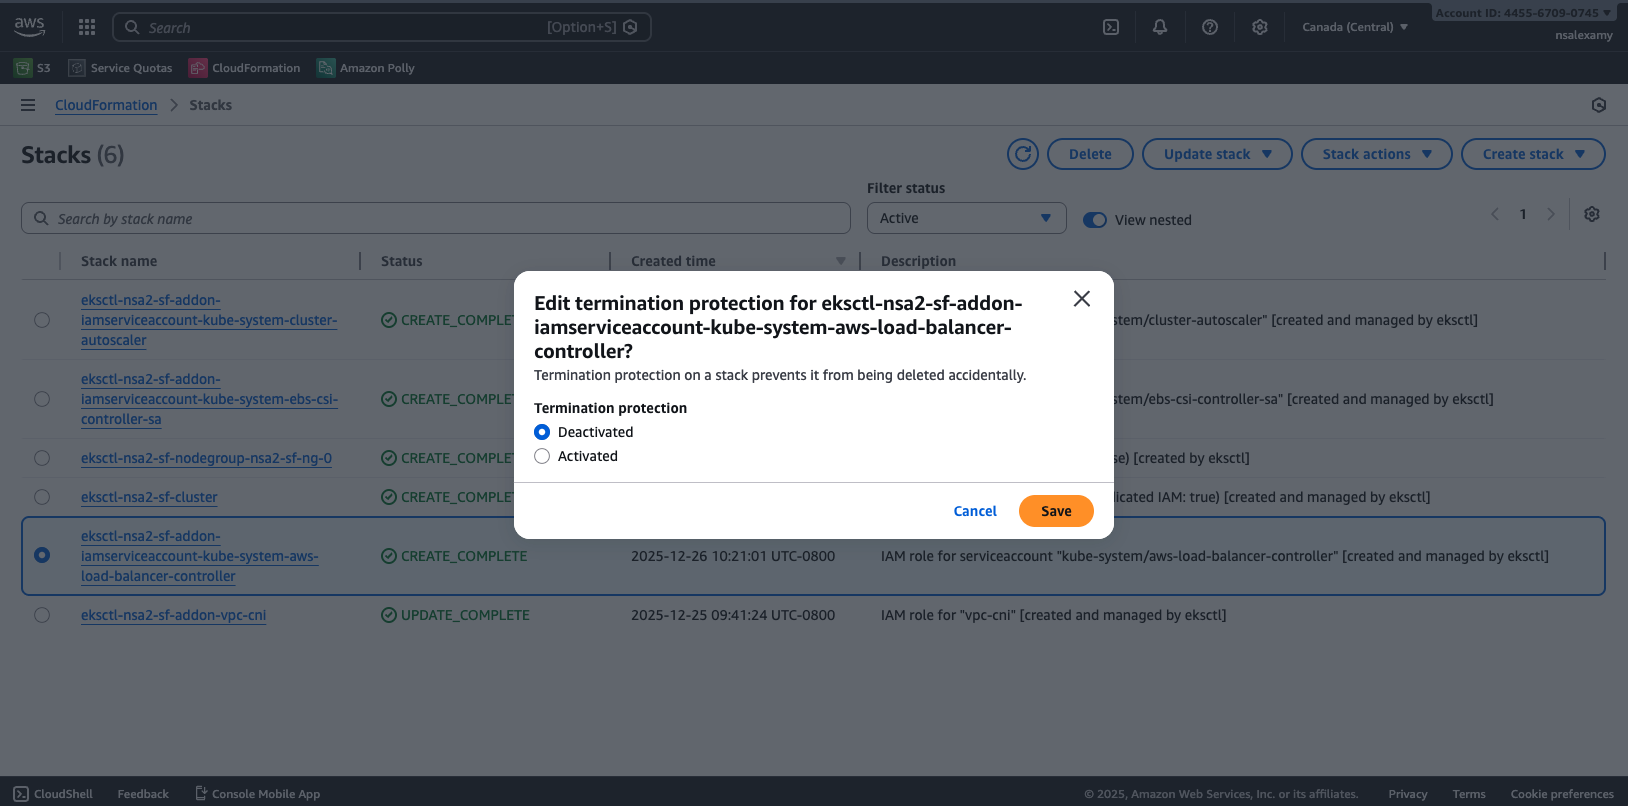Open the info panel icon near breadcrumbs
The image size is (1628, 806).
(x=1599, y=105)
